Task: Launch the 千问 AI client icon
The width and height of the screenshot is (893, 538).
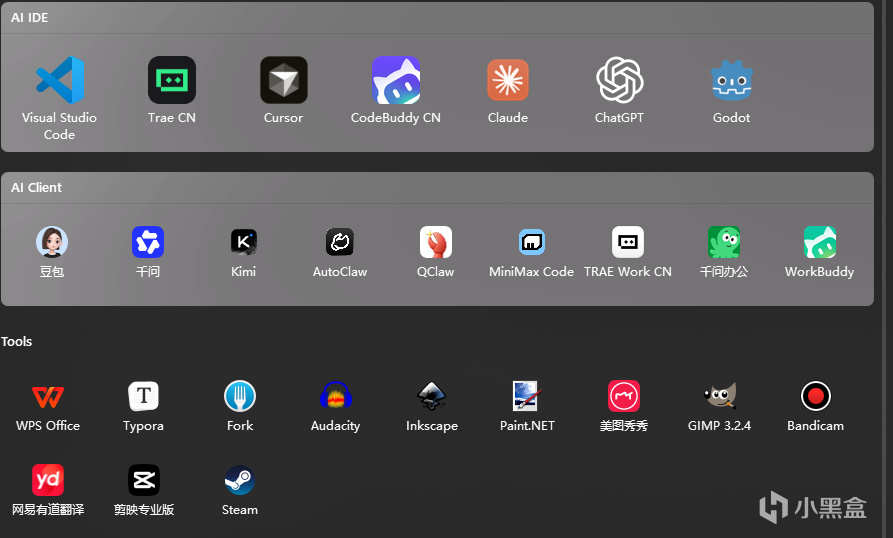Action: click(x=148, y=242)
